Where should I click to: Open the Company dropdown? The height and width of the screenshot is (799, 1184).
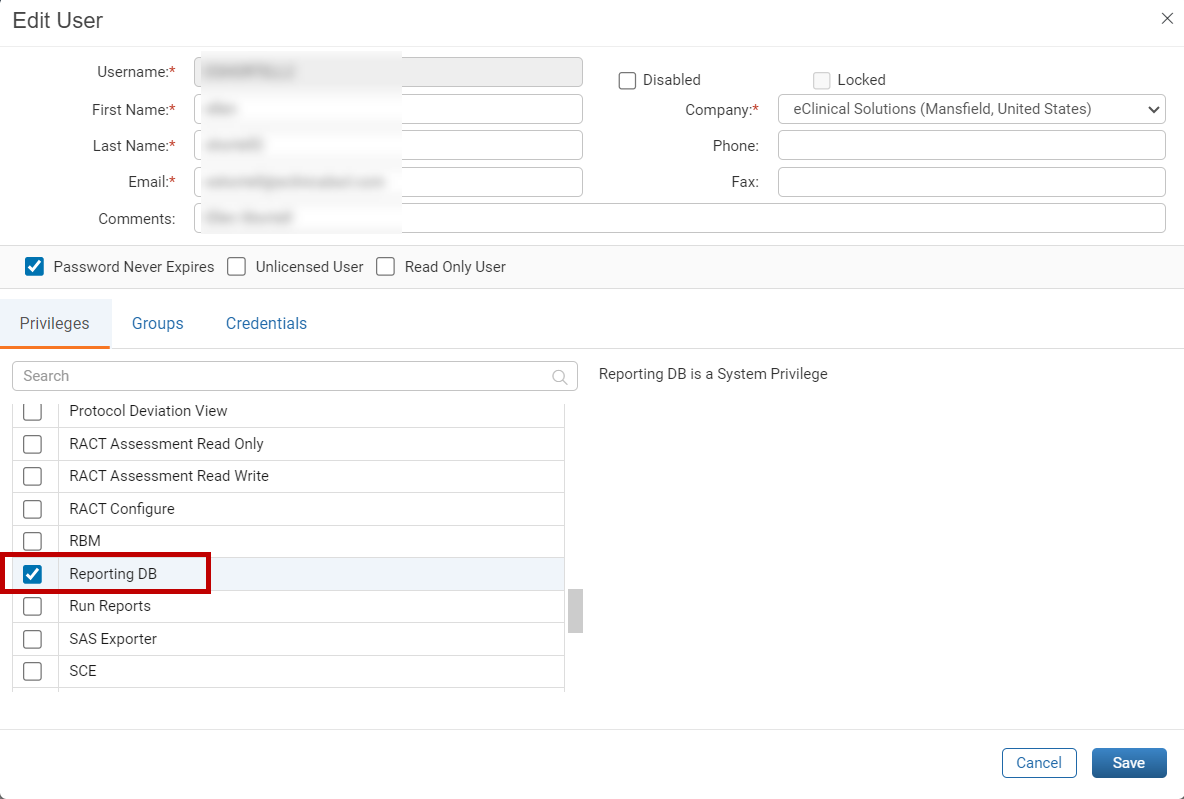pyautogui.click(x=972, y=110)
